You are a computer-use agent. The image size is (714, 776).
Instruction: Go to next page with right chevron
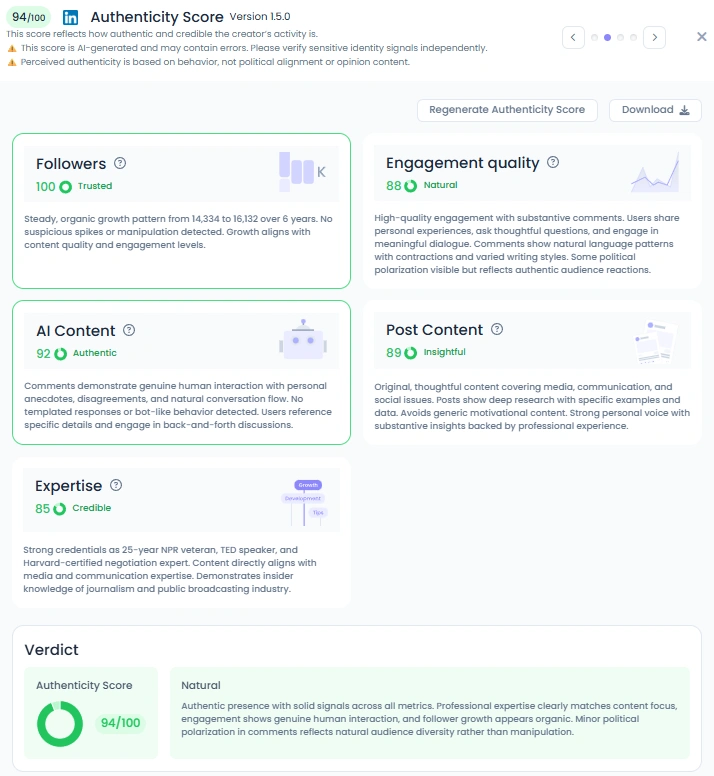point(654,37)
